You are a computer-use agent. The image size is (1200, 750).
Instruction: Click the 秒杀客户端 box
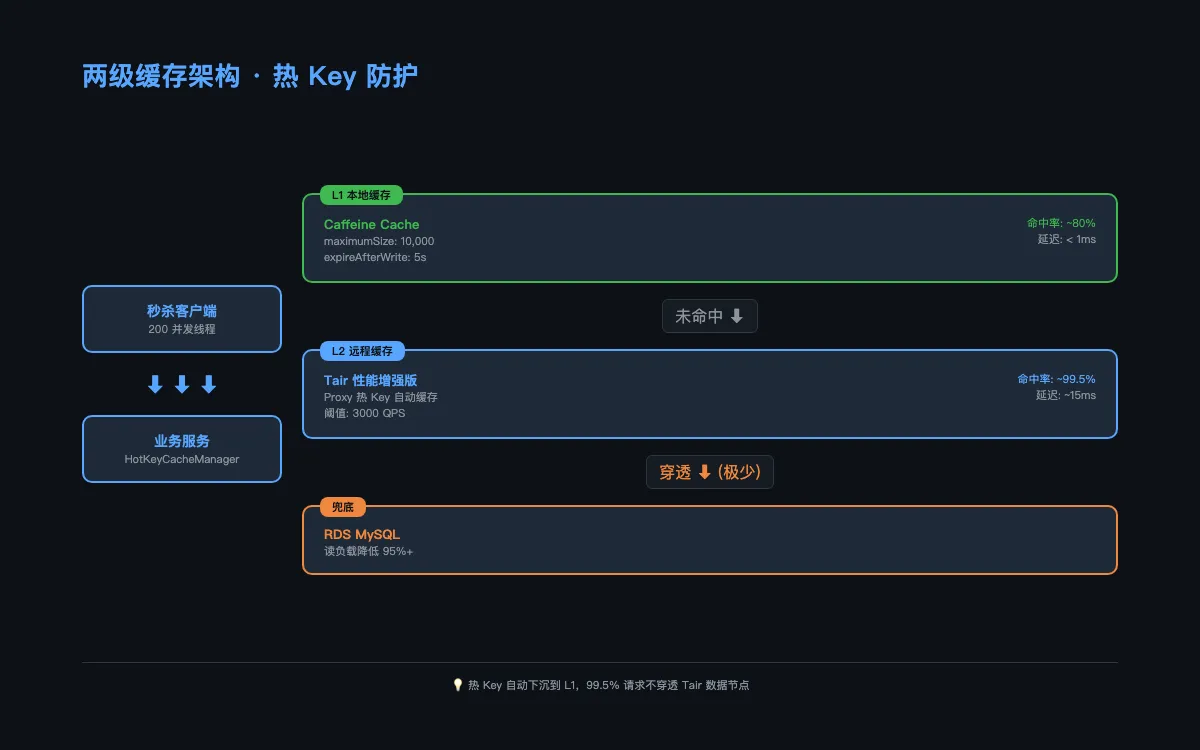tap(182, 319)
